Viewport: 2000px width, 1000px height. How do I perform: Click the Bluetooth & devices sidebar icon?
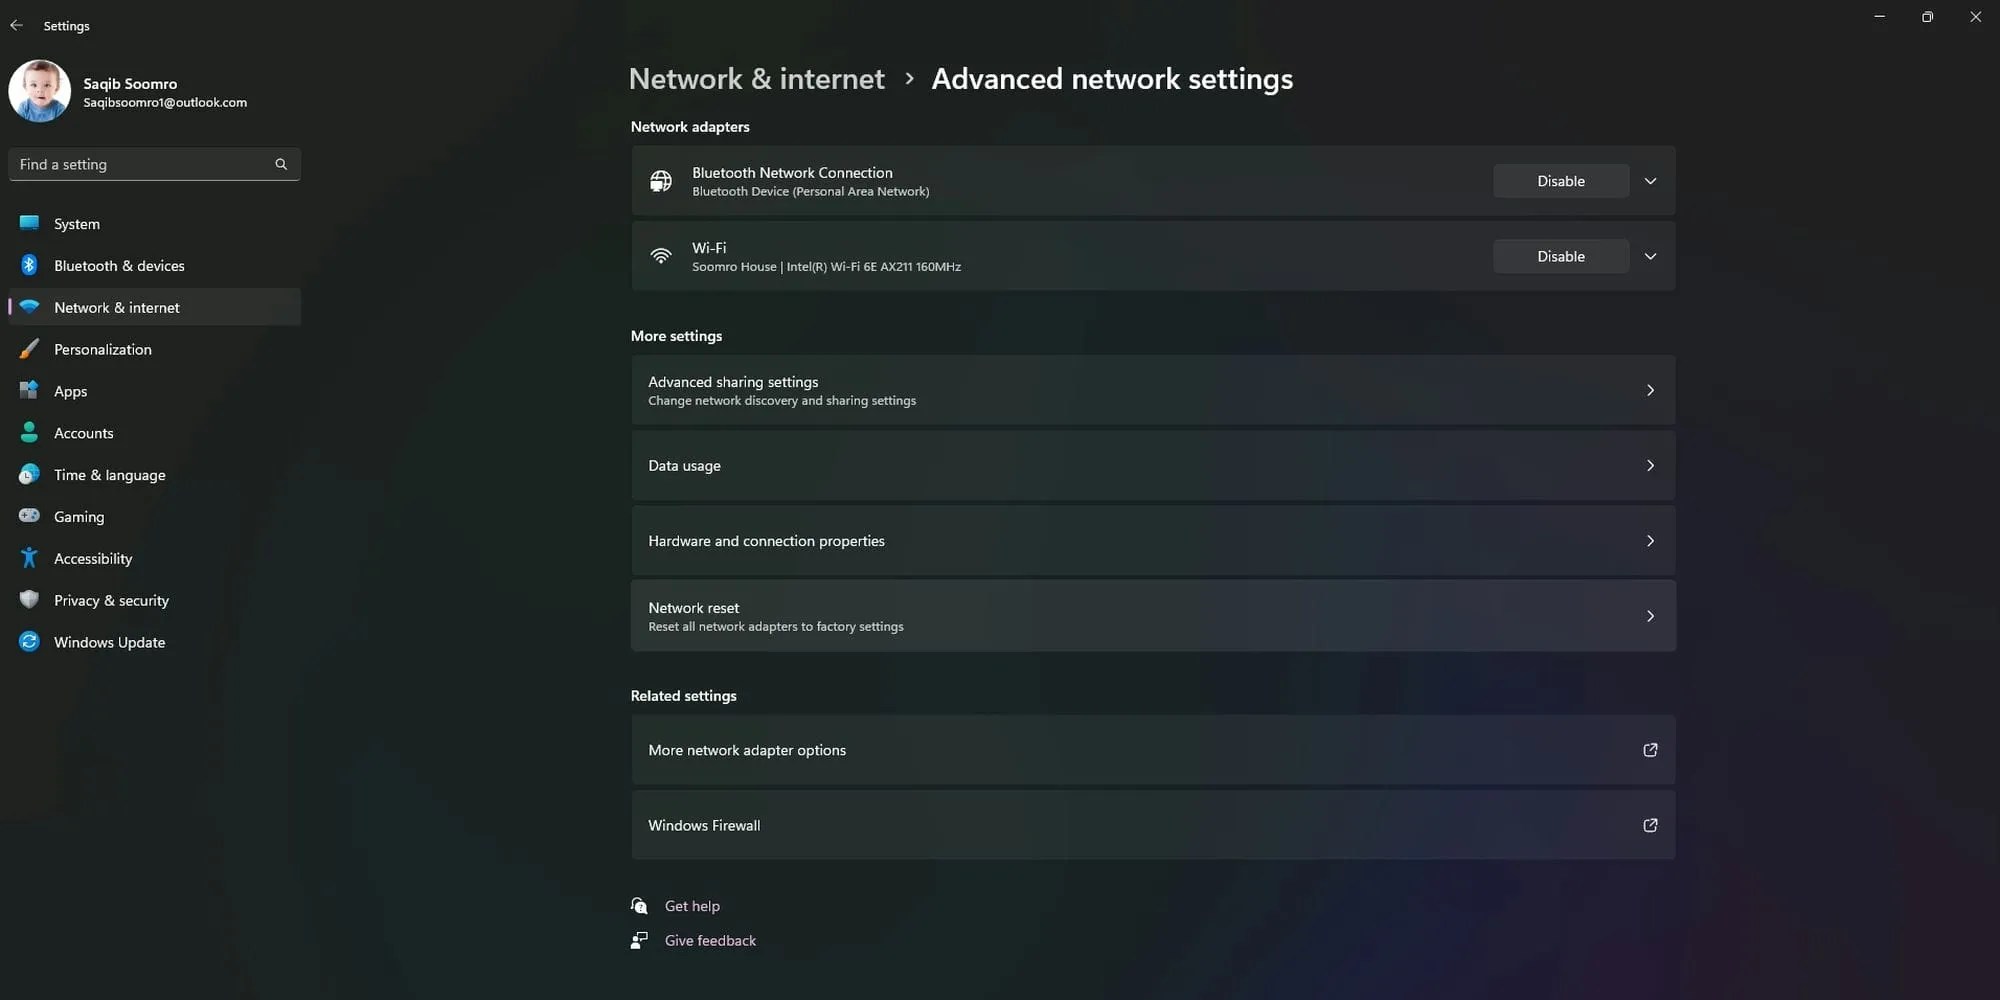[x=29, y=265]
